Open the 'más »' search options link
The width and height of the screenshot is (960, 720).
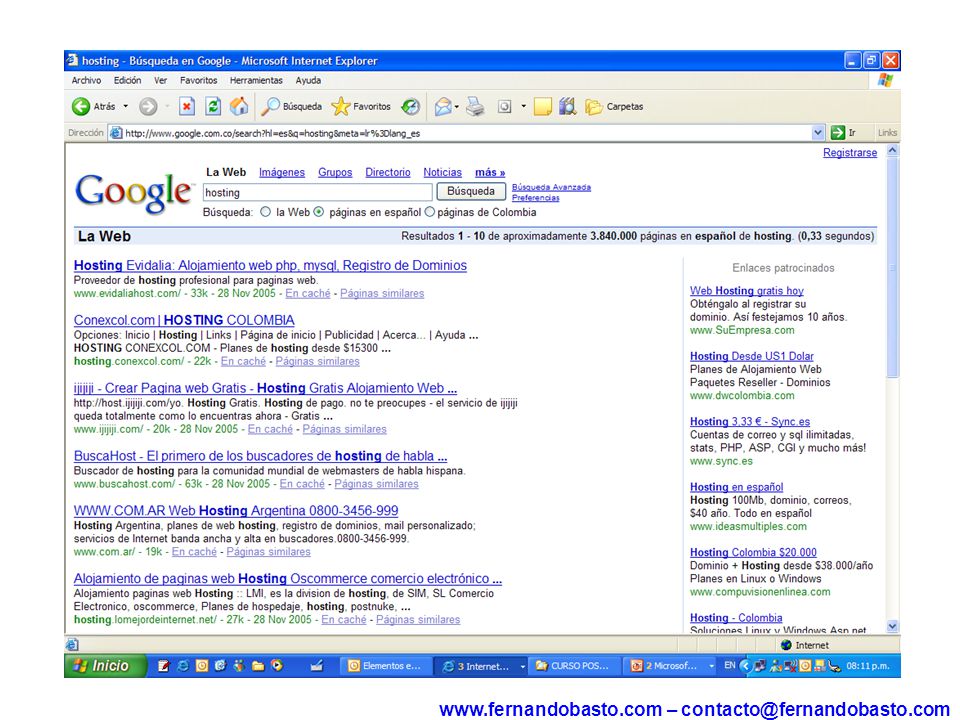click(x=490, y=173)
